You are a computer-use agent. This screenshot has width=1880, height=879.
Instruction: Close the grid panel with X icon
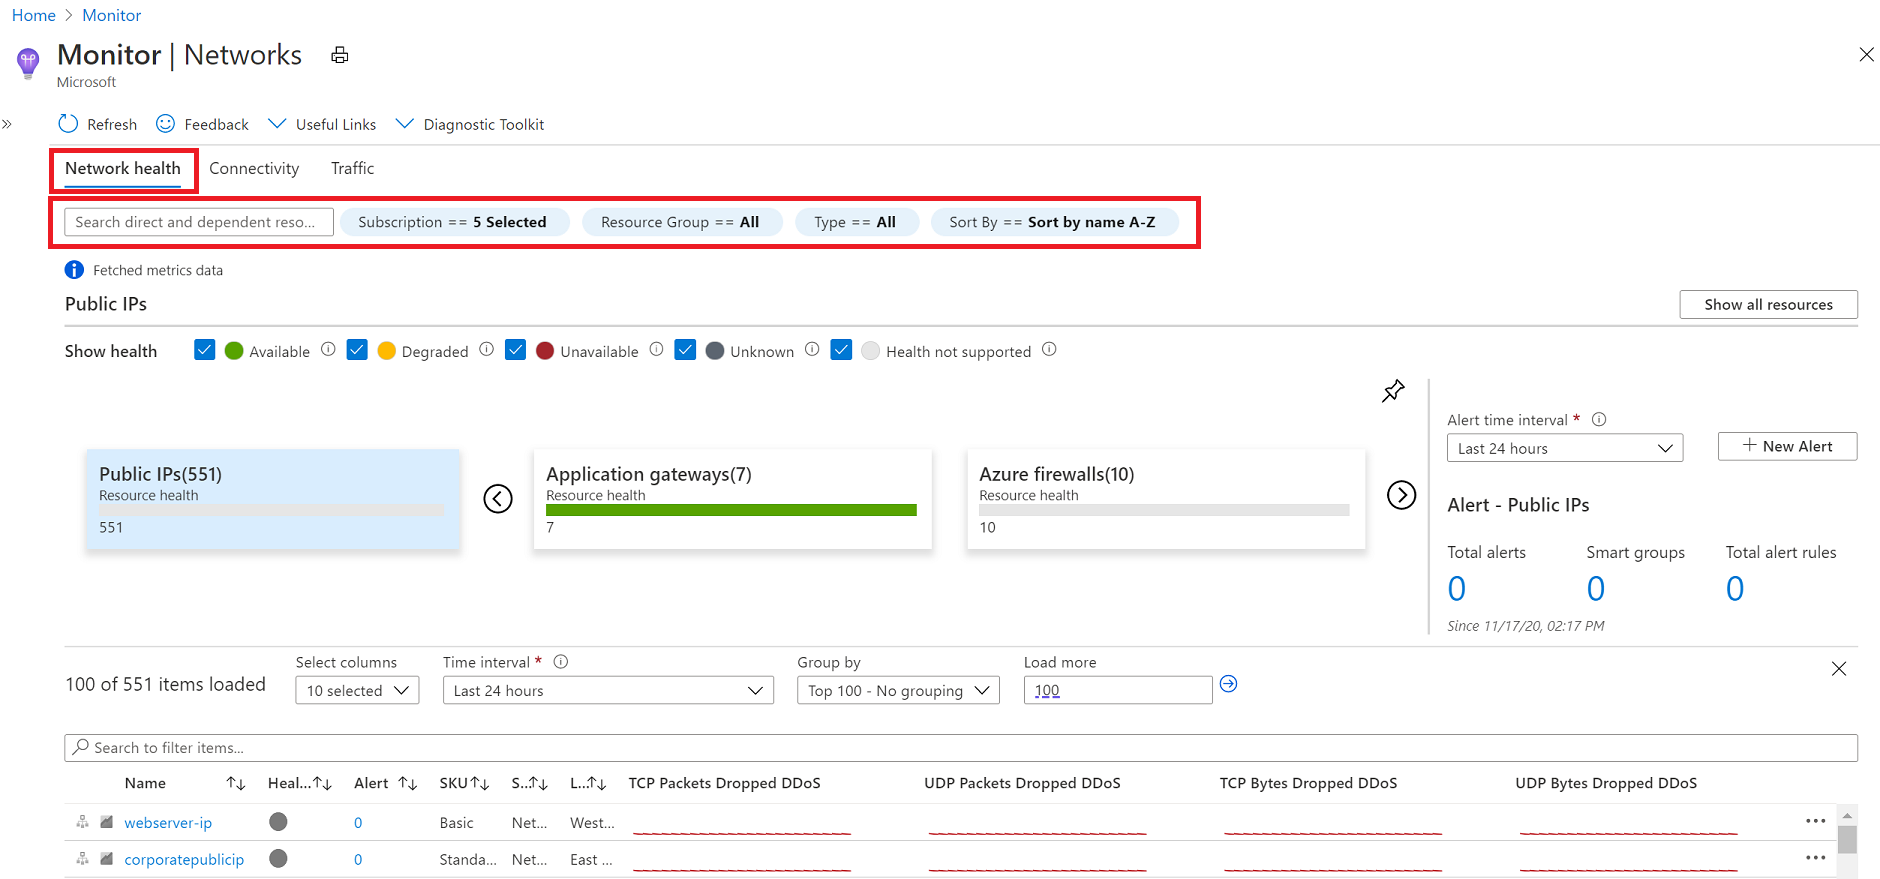click(x=1839, y=669)
